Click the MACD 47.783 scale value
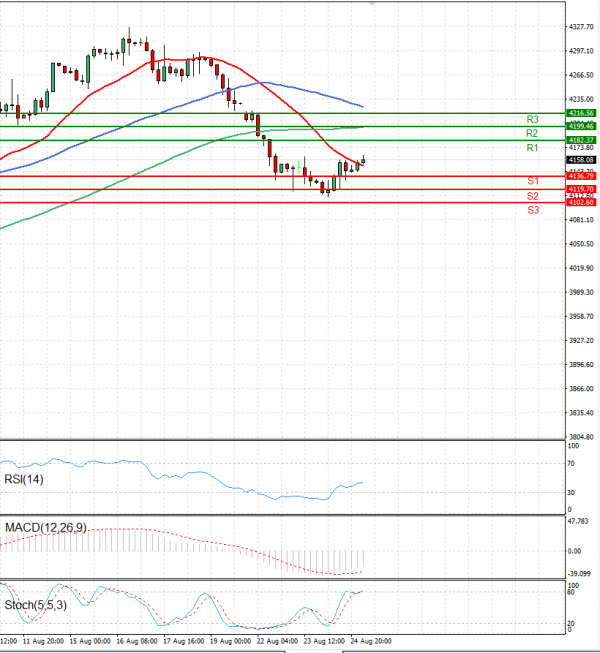600x653 pixels. pyautogui.click(x=578, y=521)
